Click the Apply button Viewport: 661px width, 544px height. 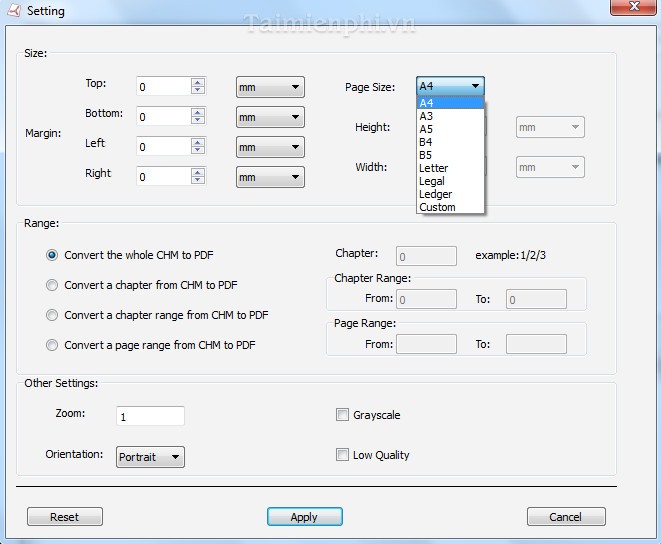(x=305, y=517)
